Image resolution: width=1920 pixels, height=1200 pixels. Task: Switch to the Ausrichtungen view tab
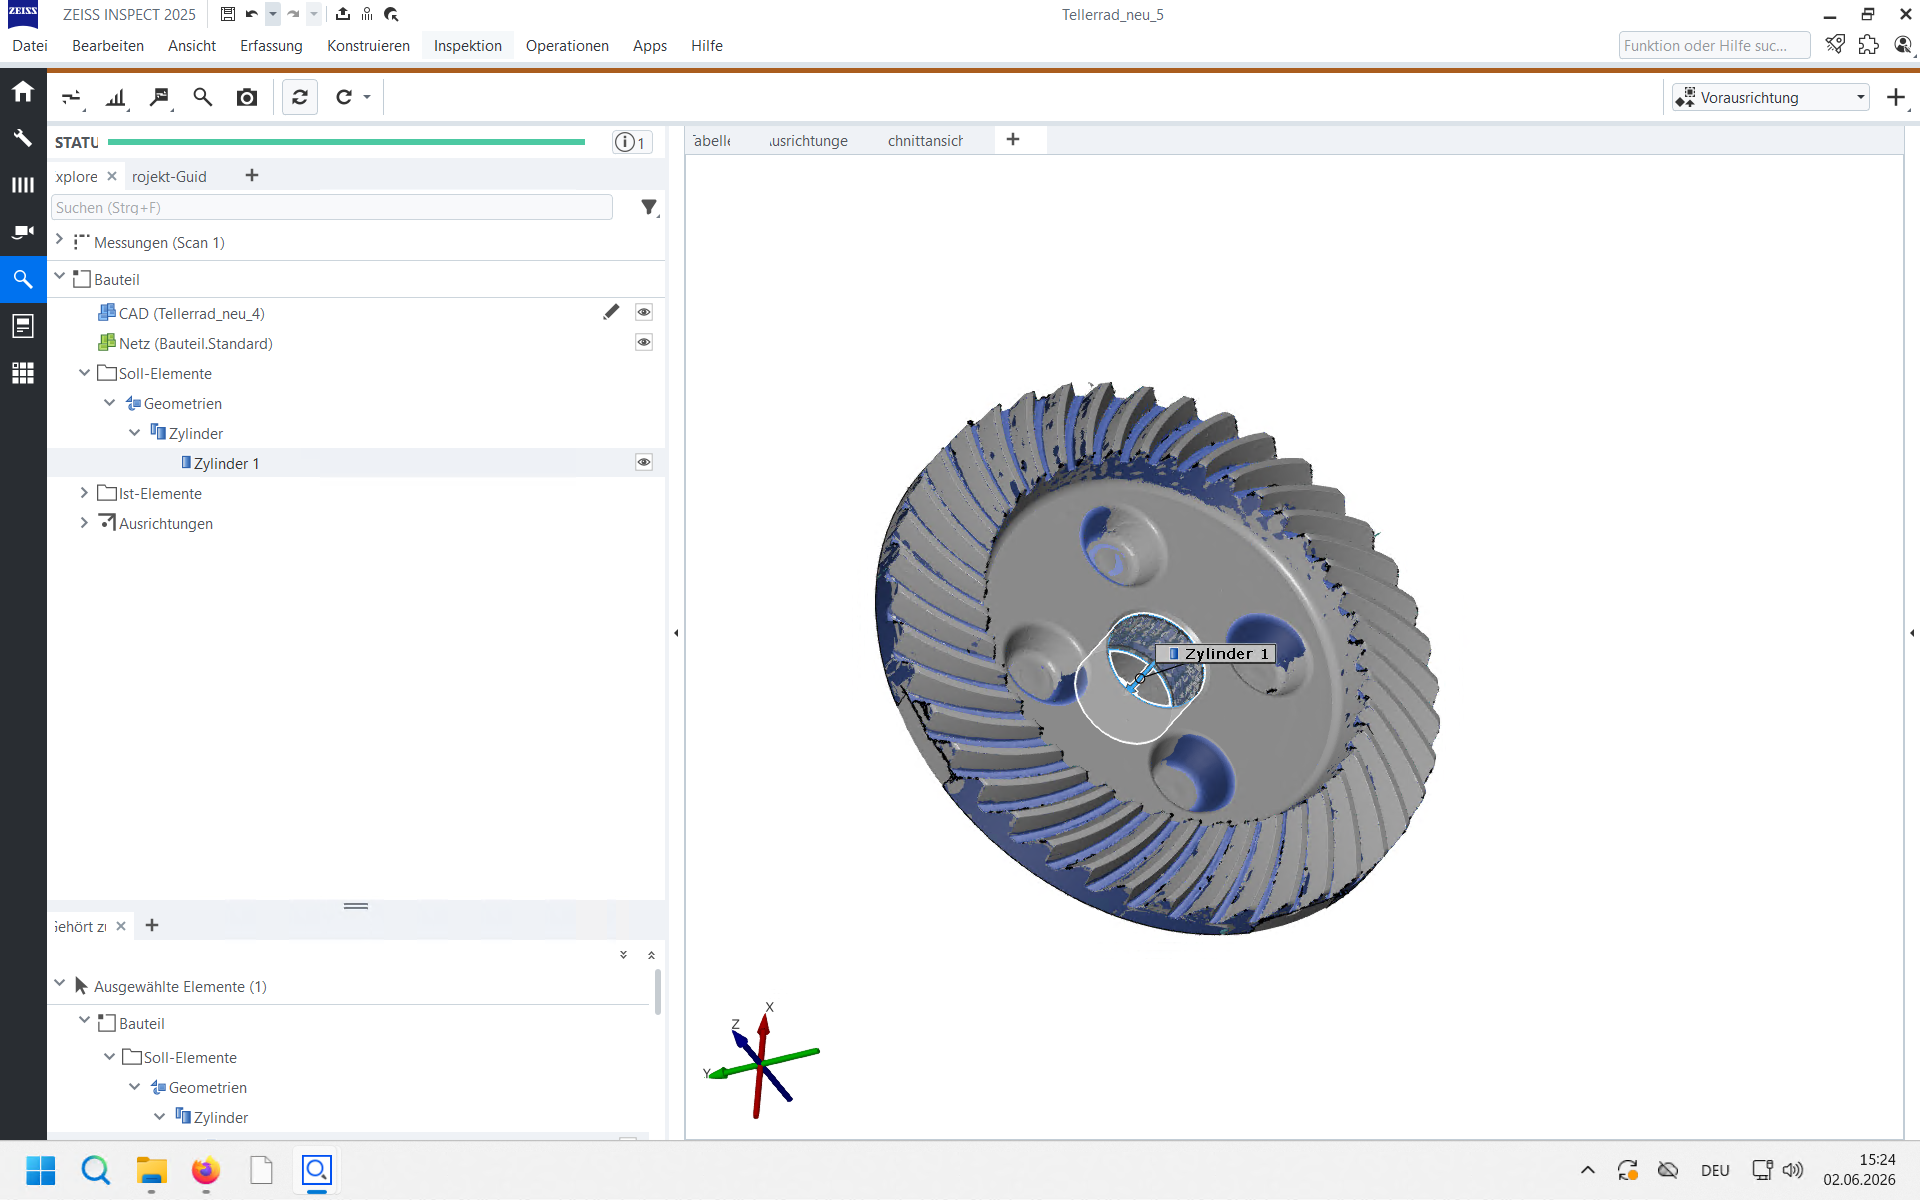tap(808, 141)
